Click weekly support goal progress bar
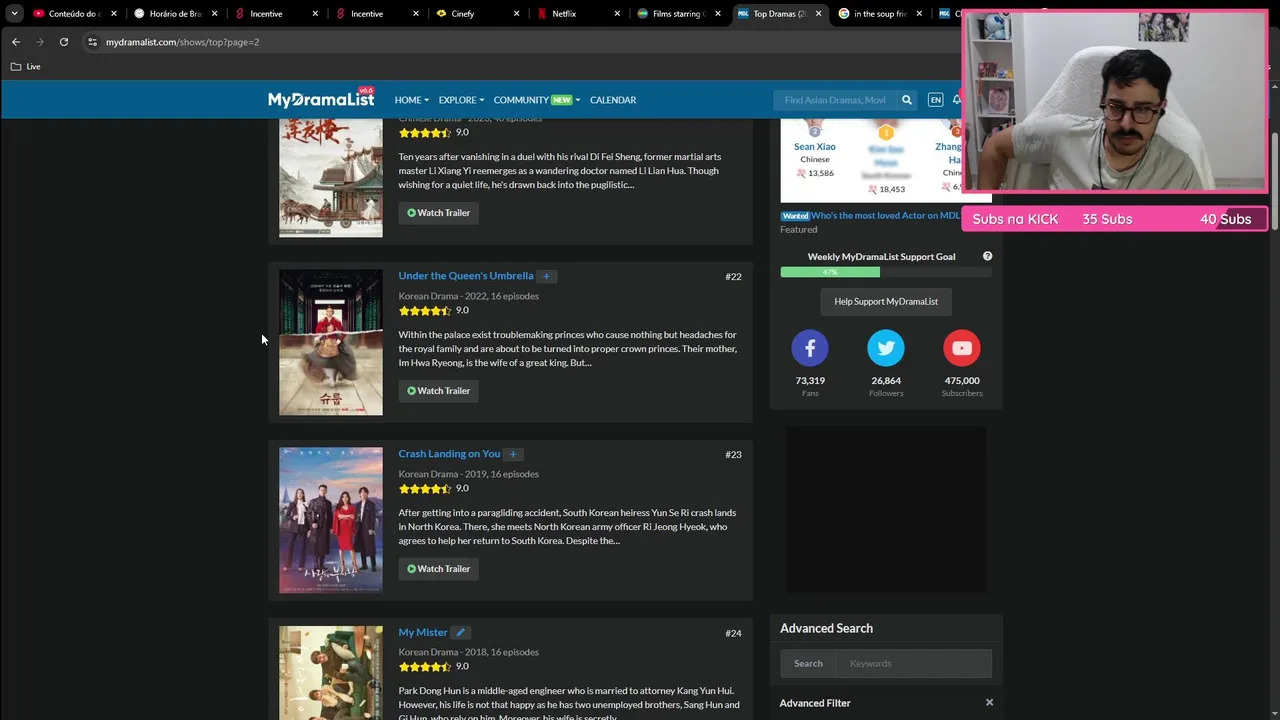The width and height of the screenshot is (1280, 720). click(886, 272)
